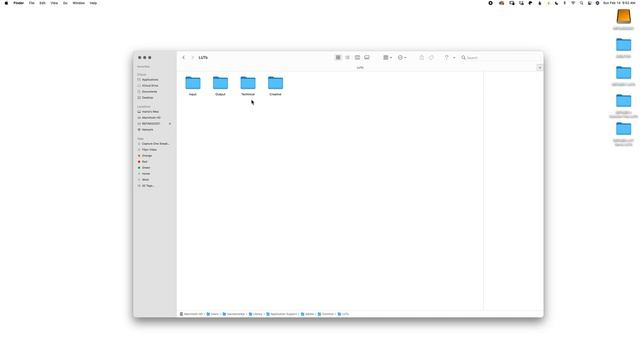
Task: Open the Help menu
Action: 93,3
